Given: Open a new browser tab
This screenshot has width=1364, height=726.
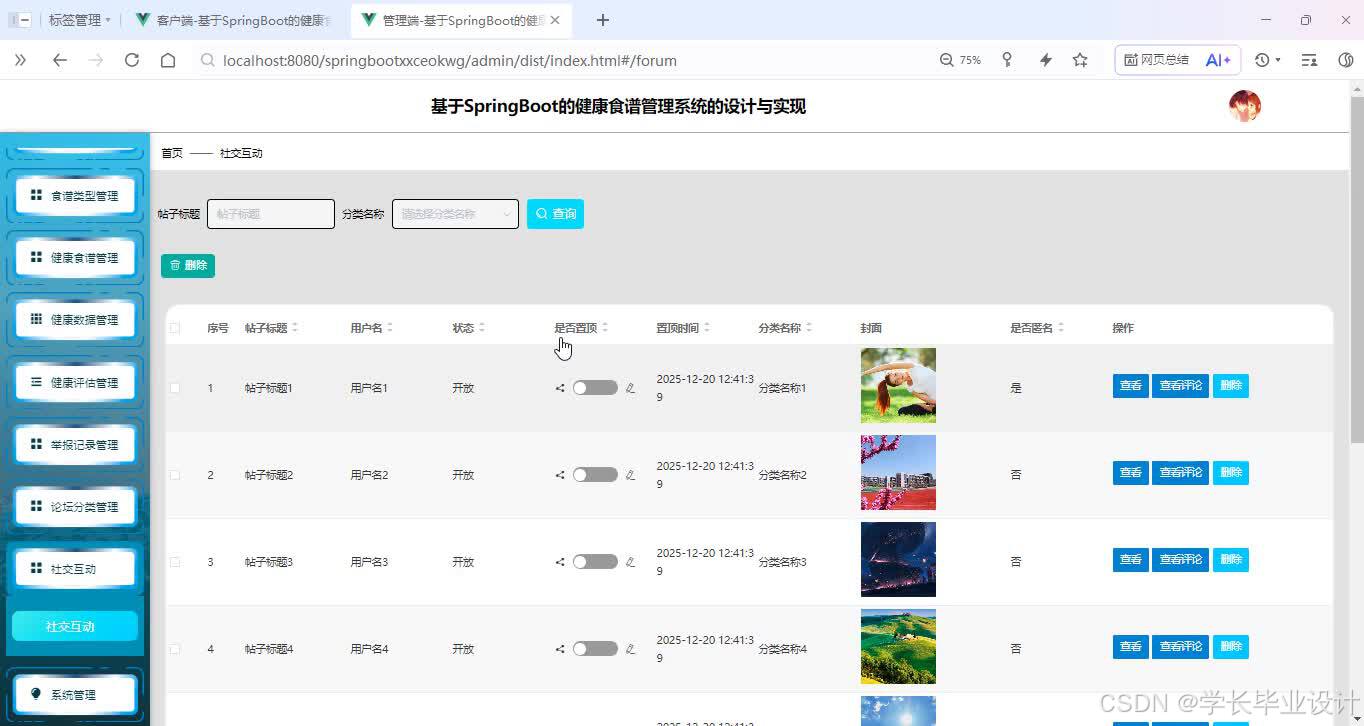Looking at the screenshot, I should 602,20.
